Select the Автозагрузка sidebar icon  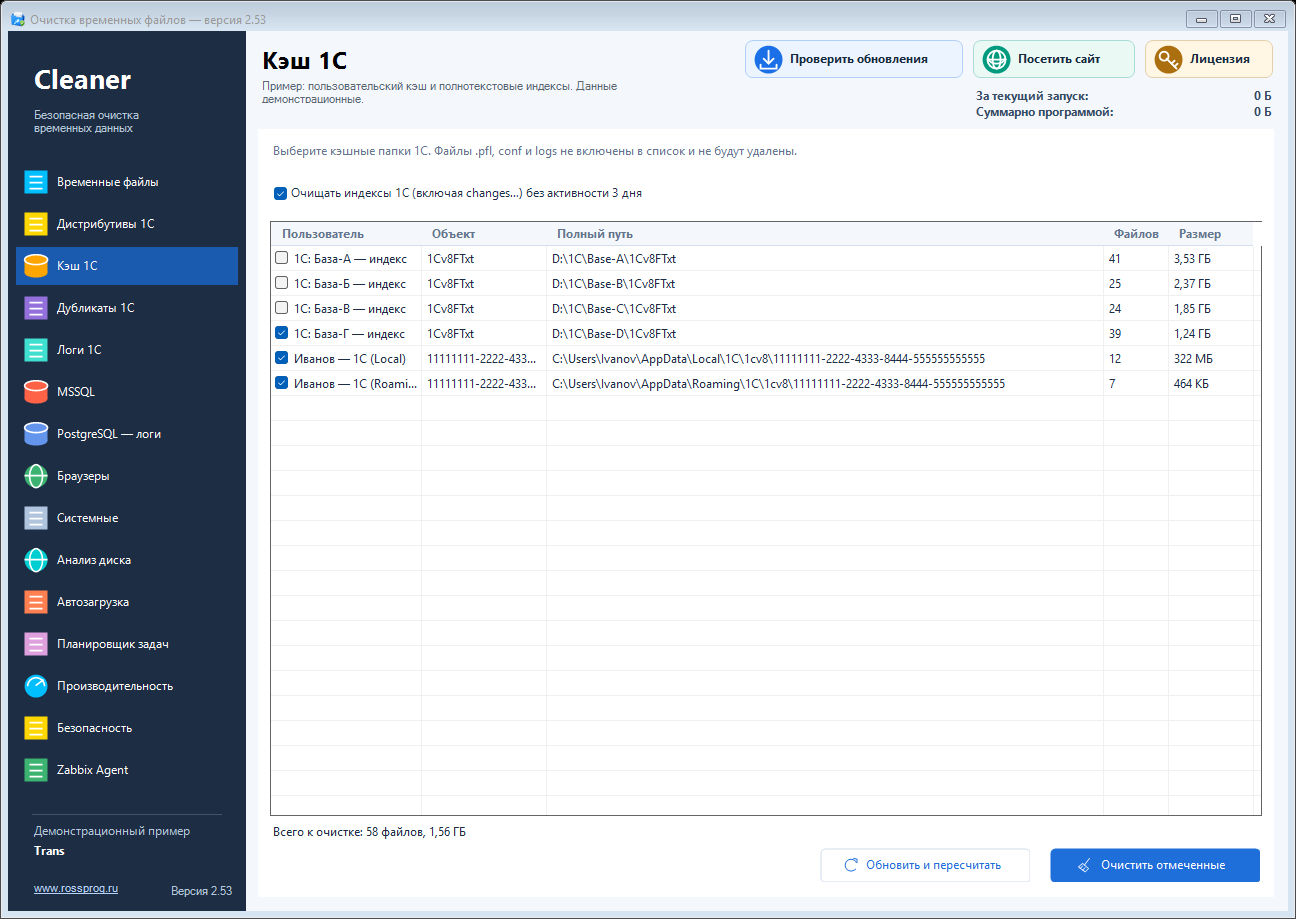(x=36, y=602)
